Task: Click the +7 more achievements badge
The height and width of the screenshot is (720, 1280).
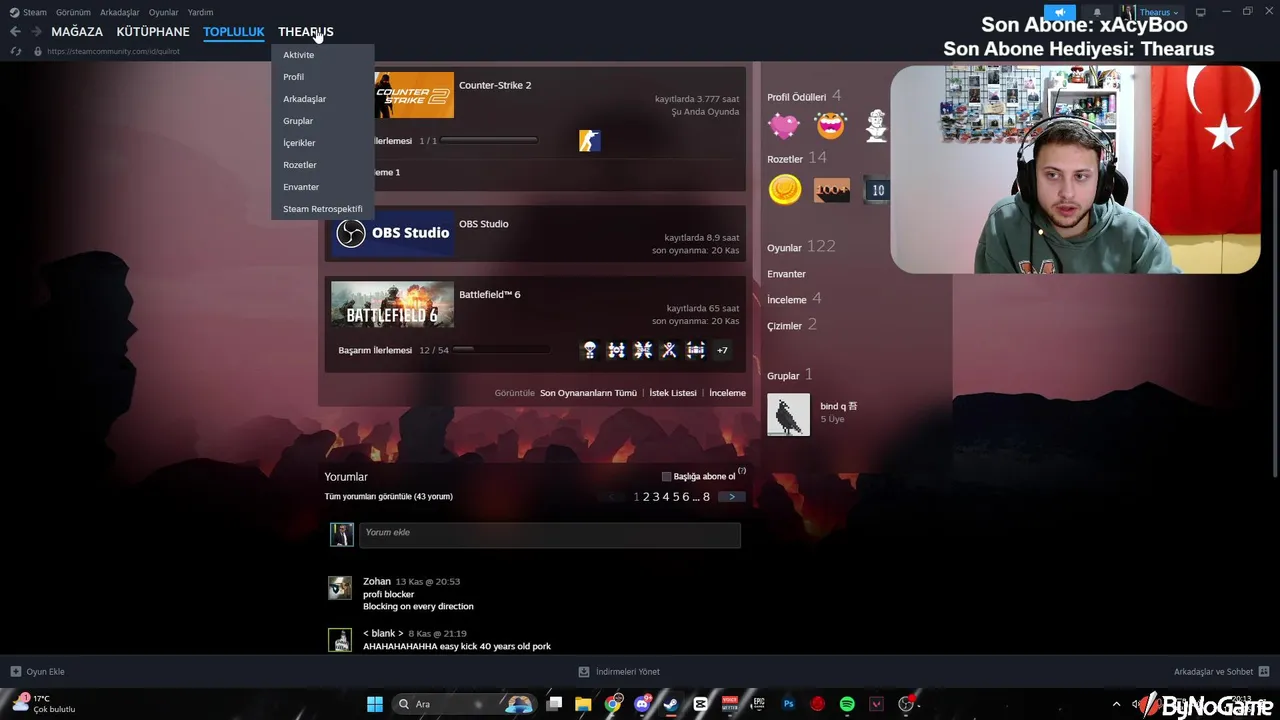Action: (x=722, y=350)
